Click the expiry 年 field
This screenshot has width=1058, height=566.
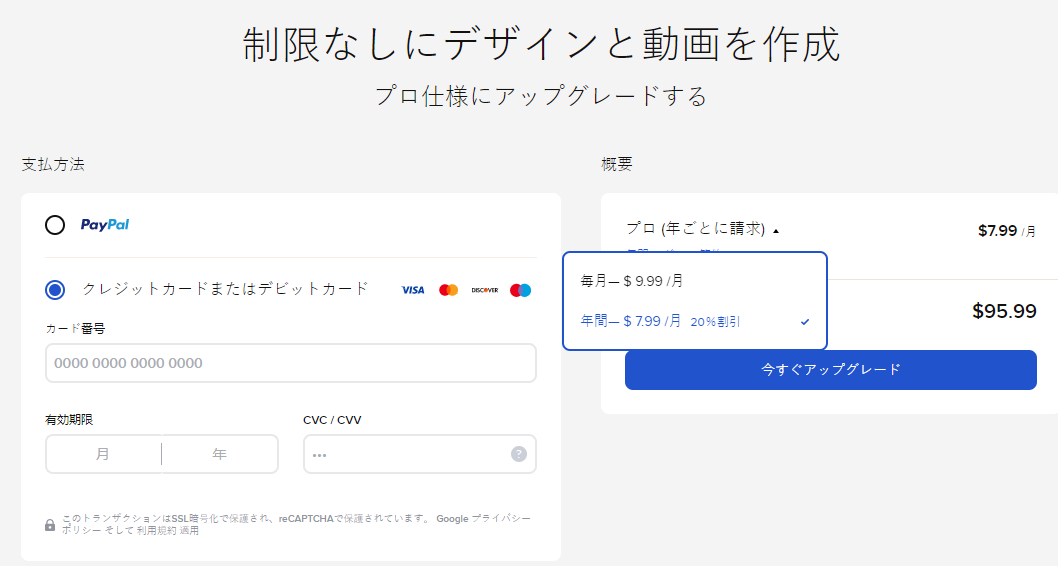[220, 454]
